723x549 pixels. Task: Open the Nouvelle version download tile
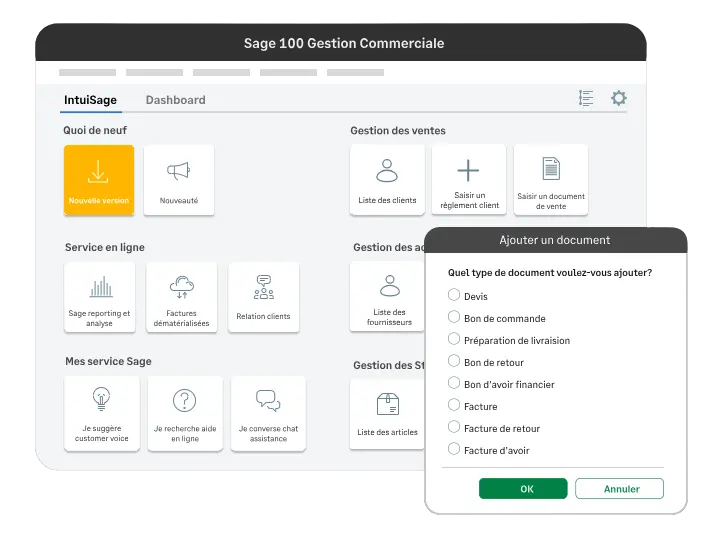point(99,180)
